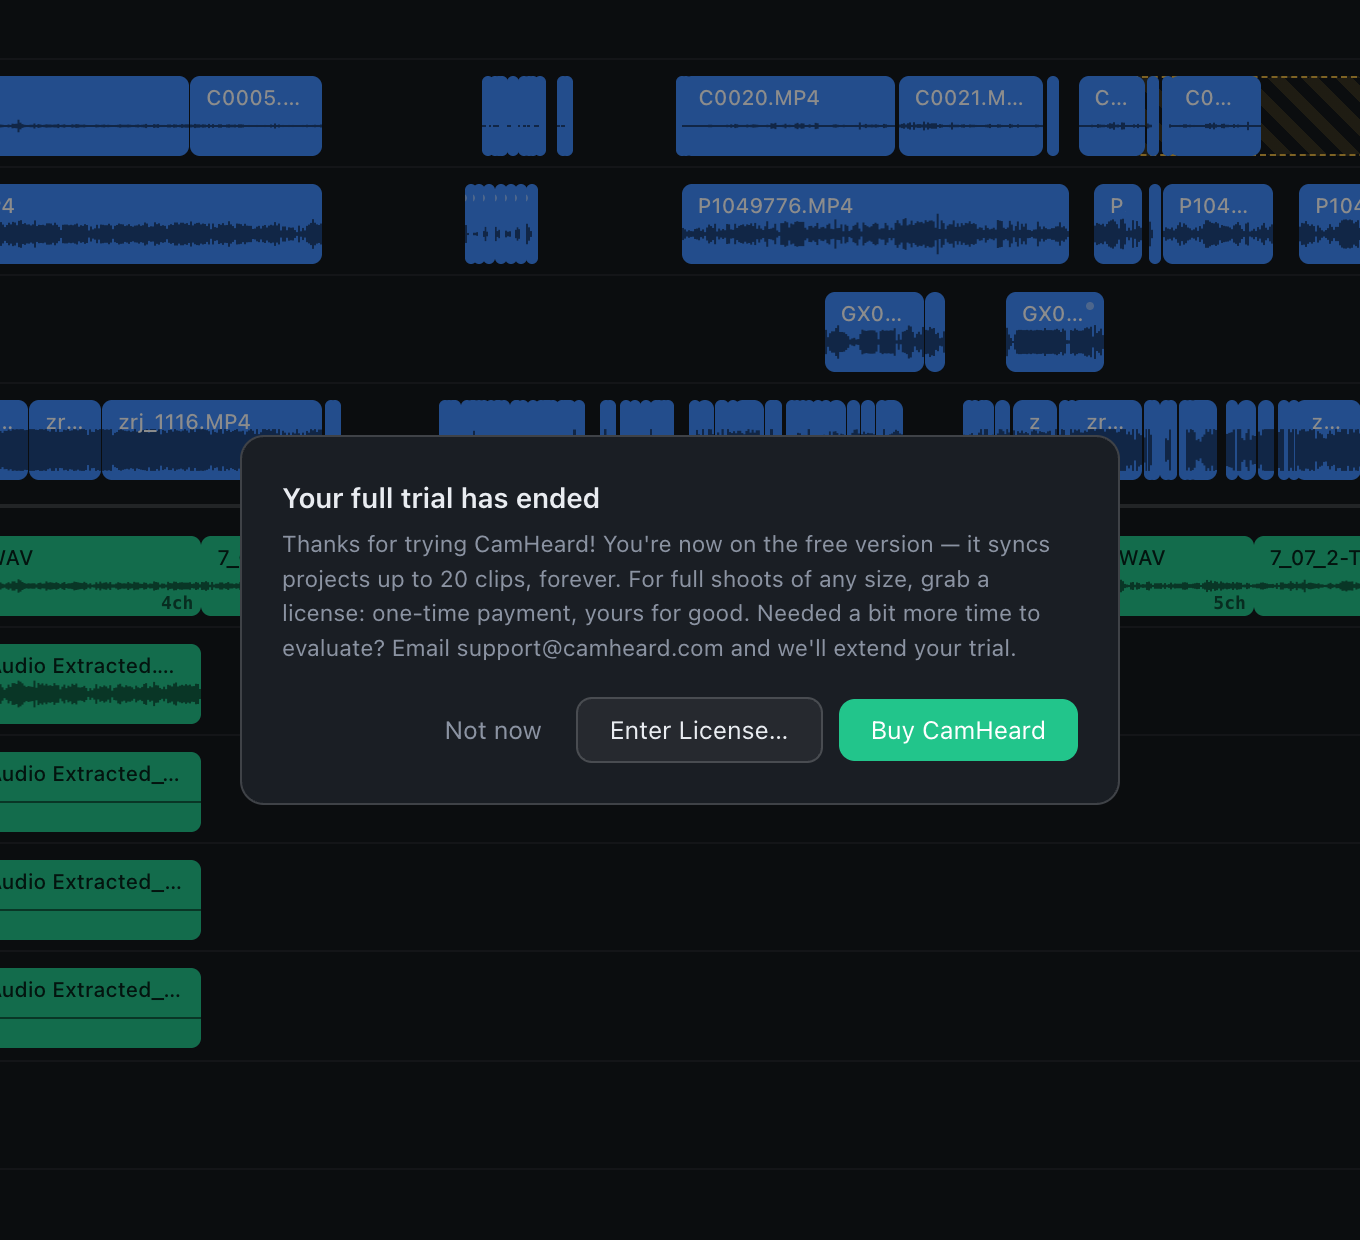Select the zr... clip left of zrj_1116.MP4
The width and height of the screenshot is (1360, 1240).
pos(65,440)
